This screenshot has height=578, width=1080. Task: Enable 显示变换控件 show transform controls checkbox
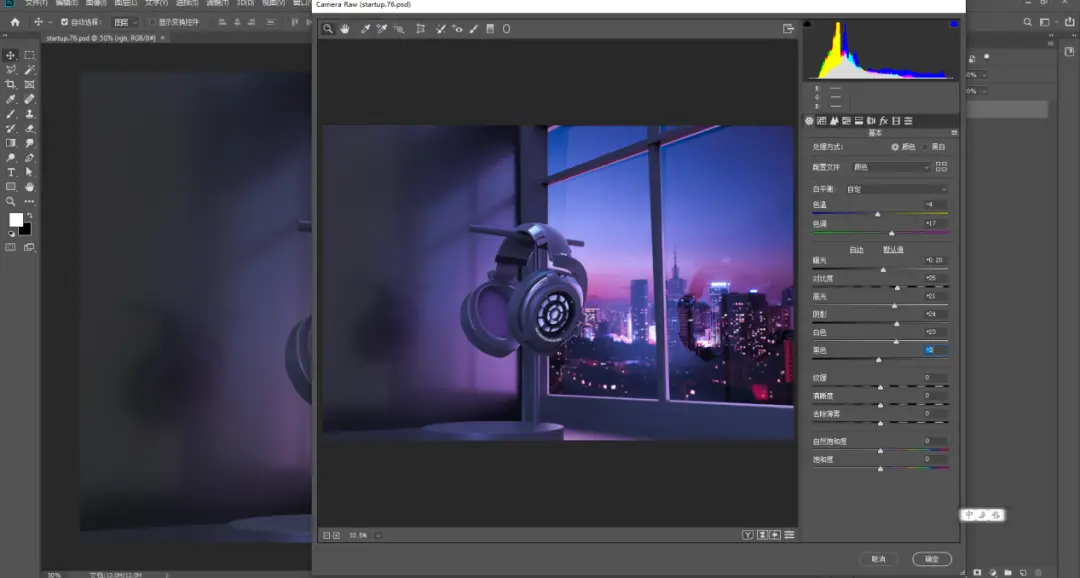(152, 22)
